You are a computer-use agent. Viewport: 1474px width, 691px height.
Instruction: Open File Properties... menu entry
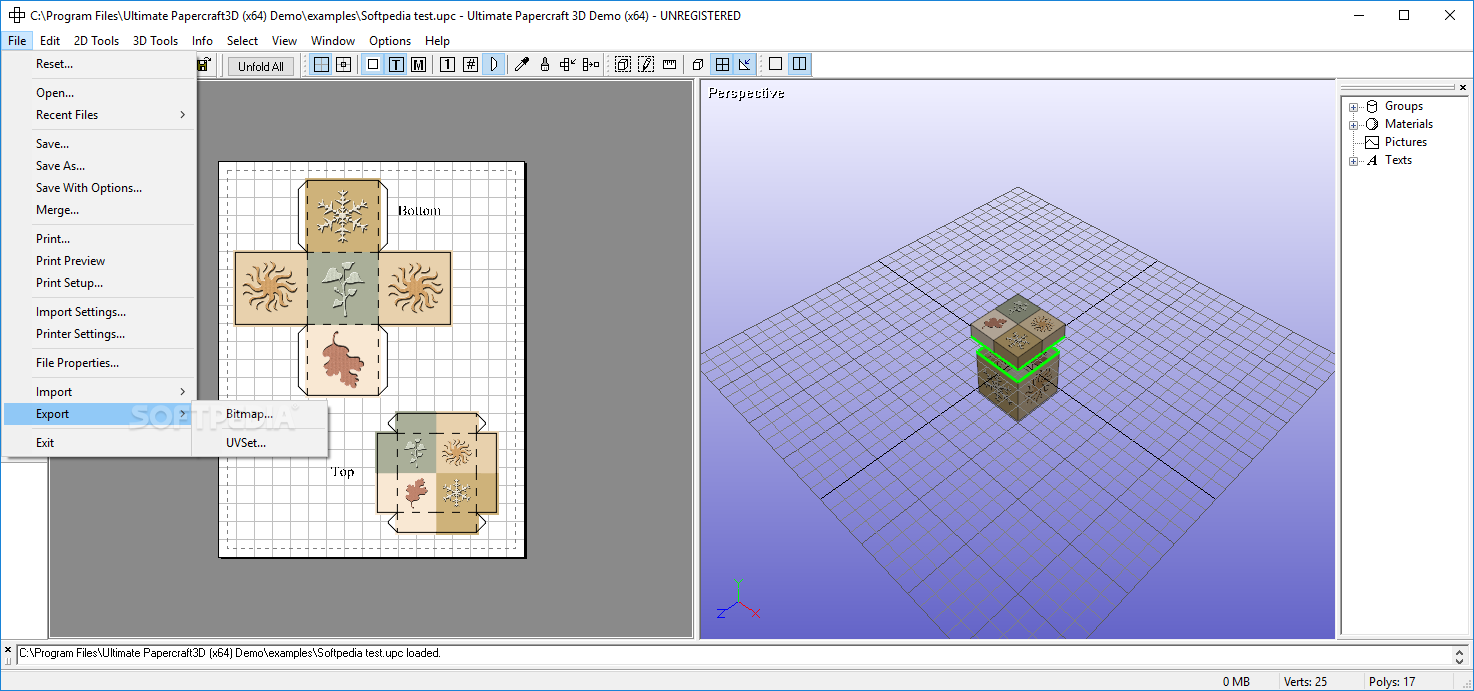(x=99, y=363)
